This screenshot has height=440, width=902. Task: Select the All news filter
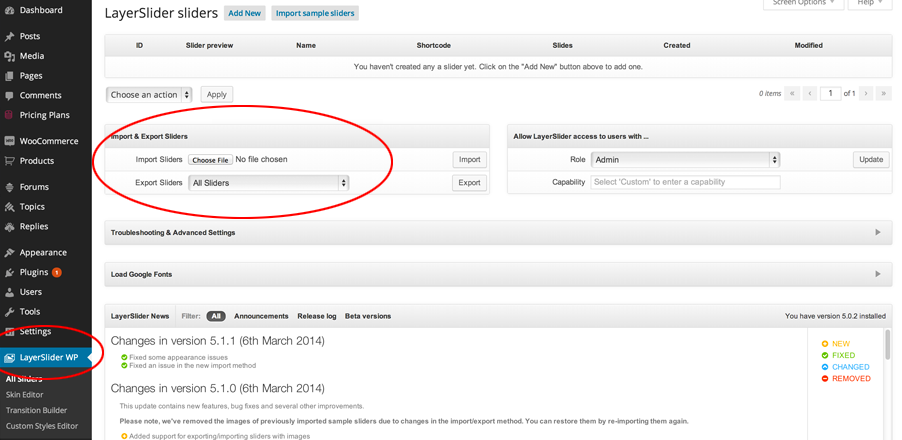(216, 316)
